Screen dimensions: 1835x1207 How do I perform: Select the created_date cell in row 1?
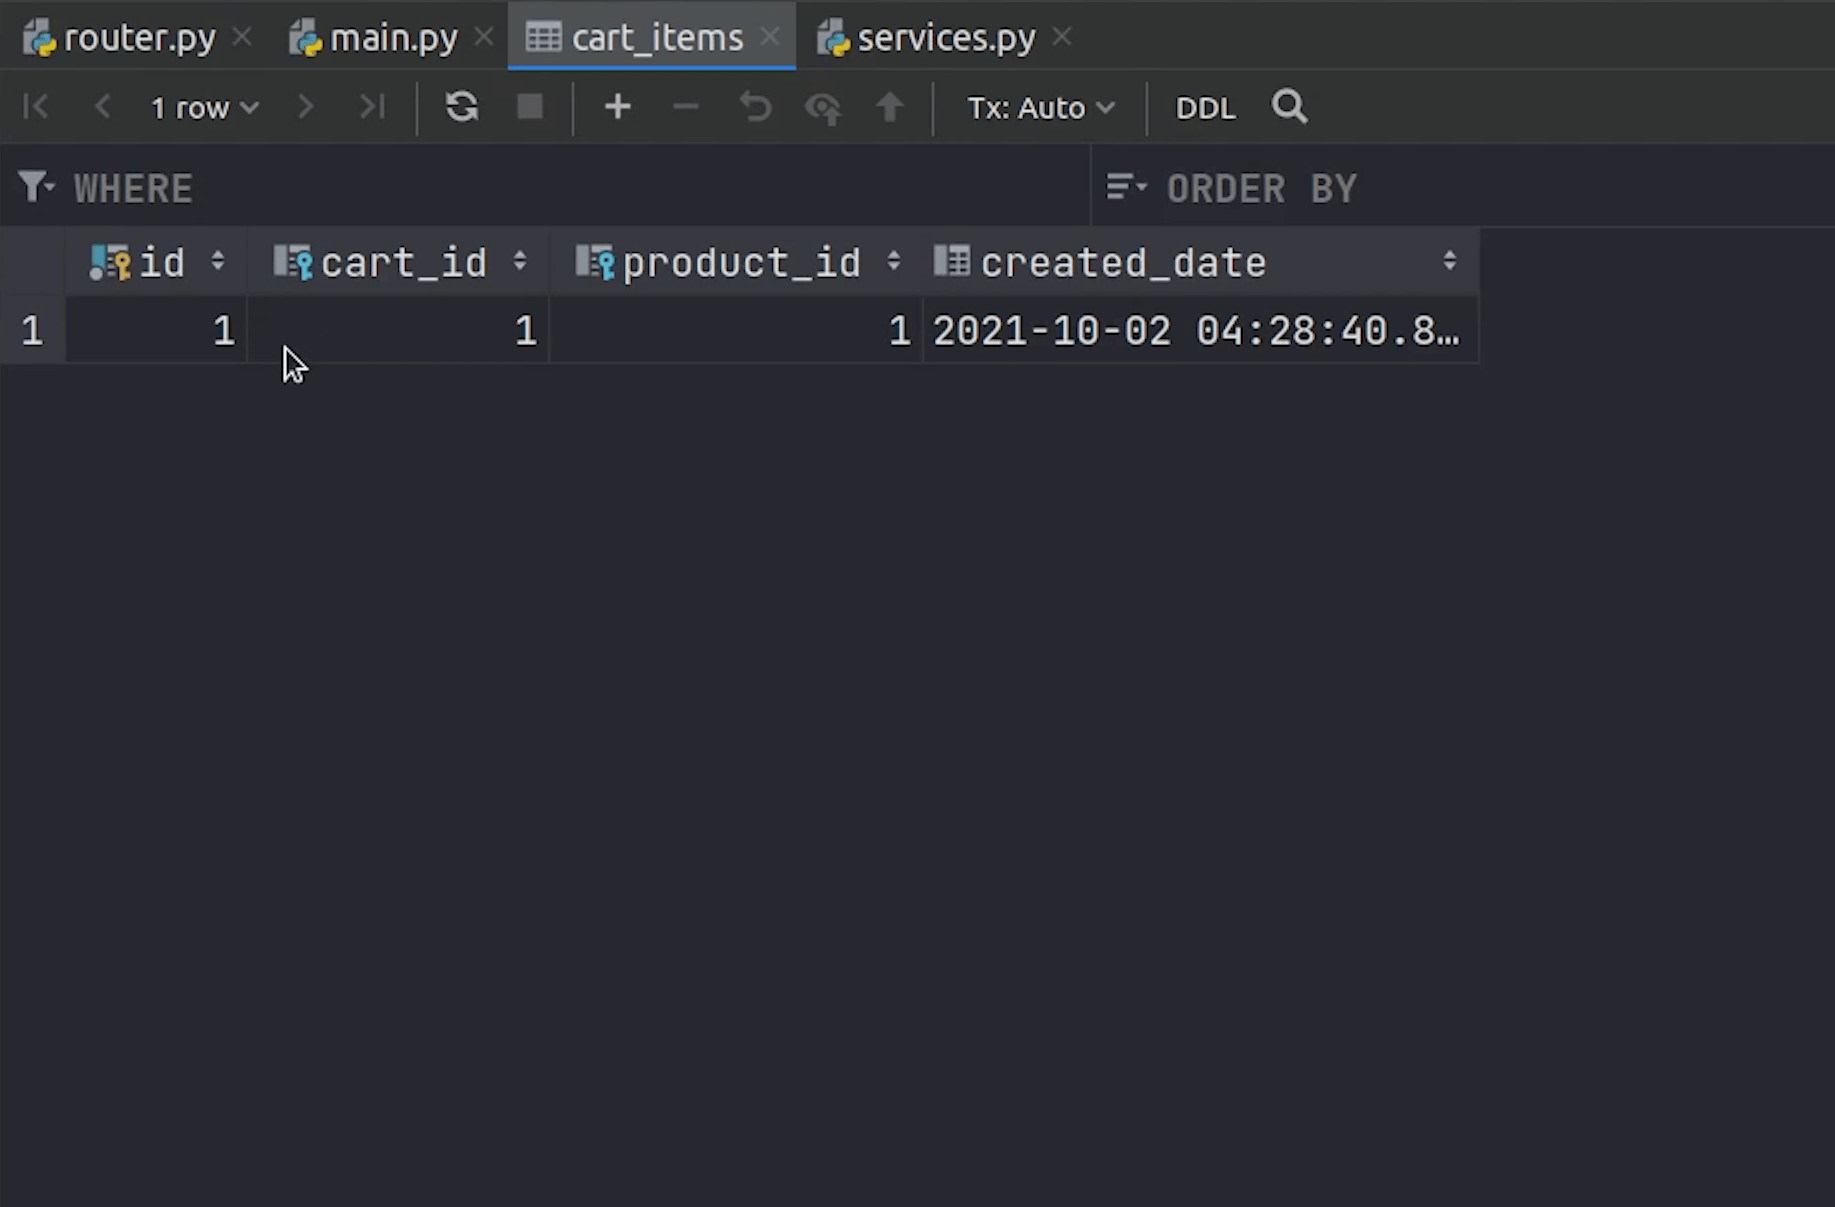point(1196,331)
